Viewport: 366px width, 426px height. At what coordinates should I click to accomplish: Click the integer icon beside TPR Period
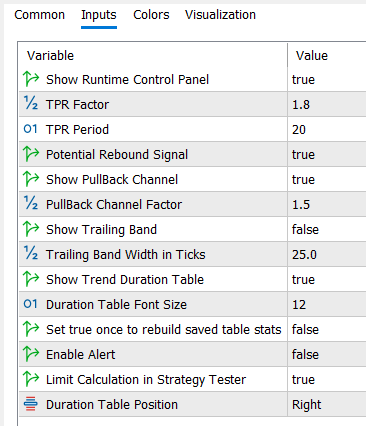[30, 129]
